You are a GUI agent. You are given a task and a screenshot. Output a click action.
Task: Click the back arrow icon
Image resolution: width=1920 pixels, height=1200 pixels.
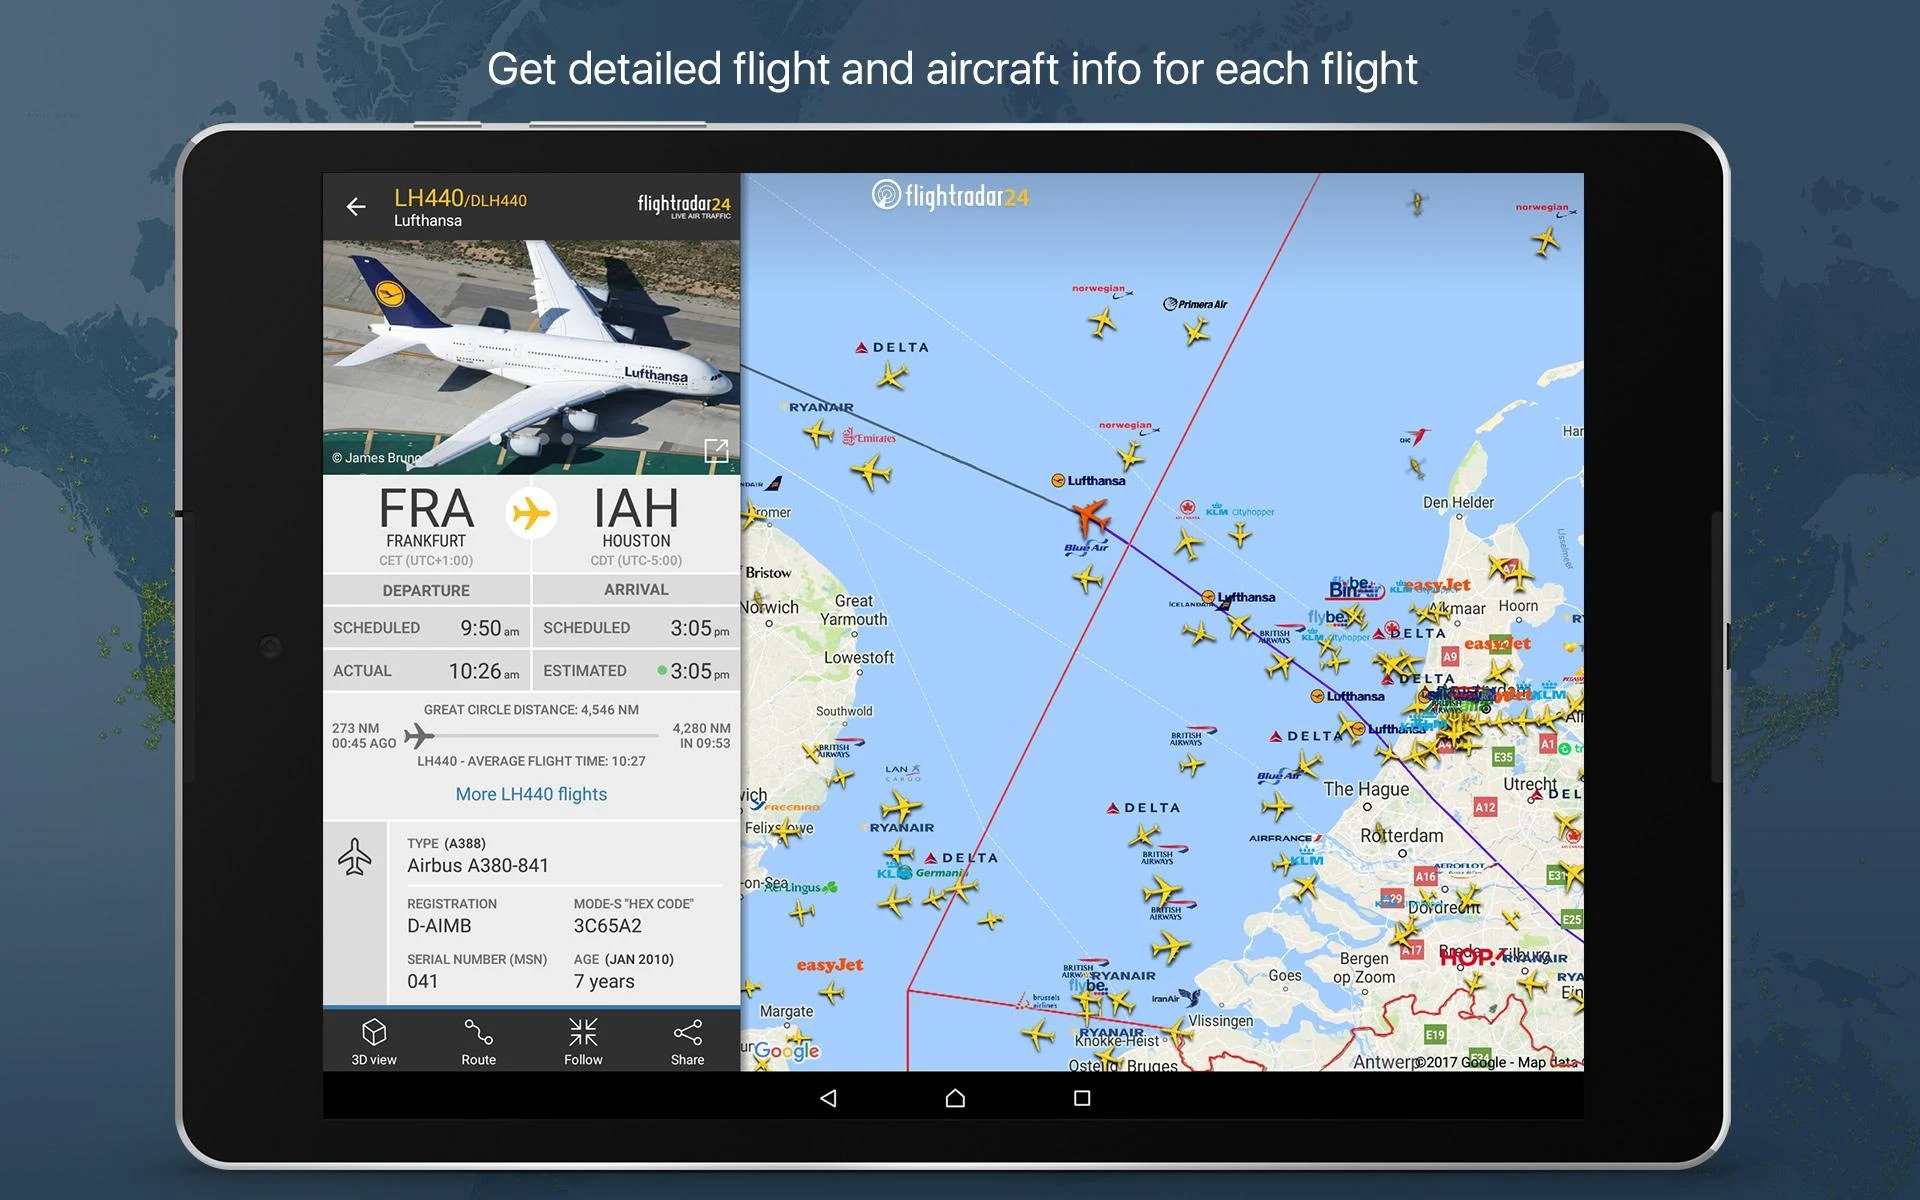[357, 207]
